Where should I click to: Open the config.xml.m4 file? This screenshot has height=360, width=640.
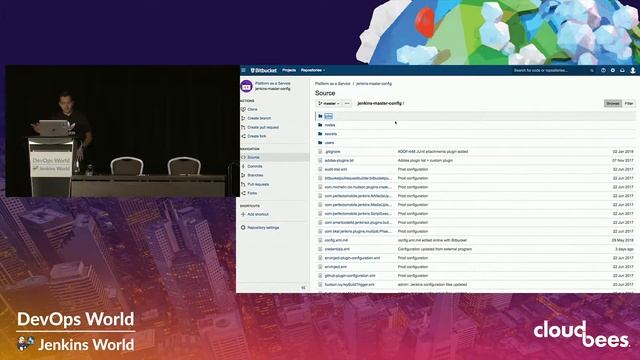336,240
